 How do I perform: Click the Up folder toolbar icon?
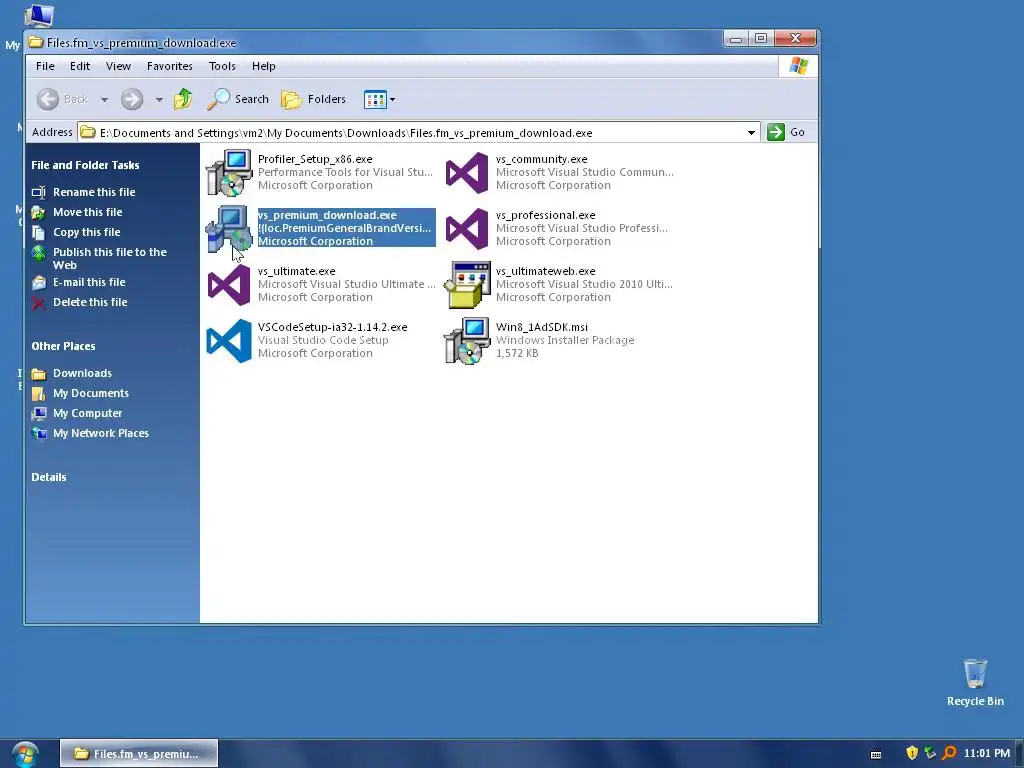click(184, 99)
